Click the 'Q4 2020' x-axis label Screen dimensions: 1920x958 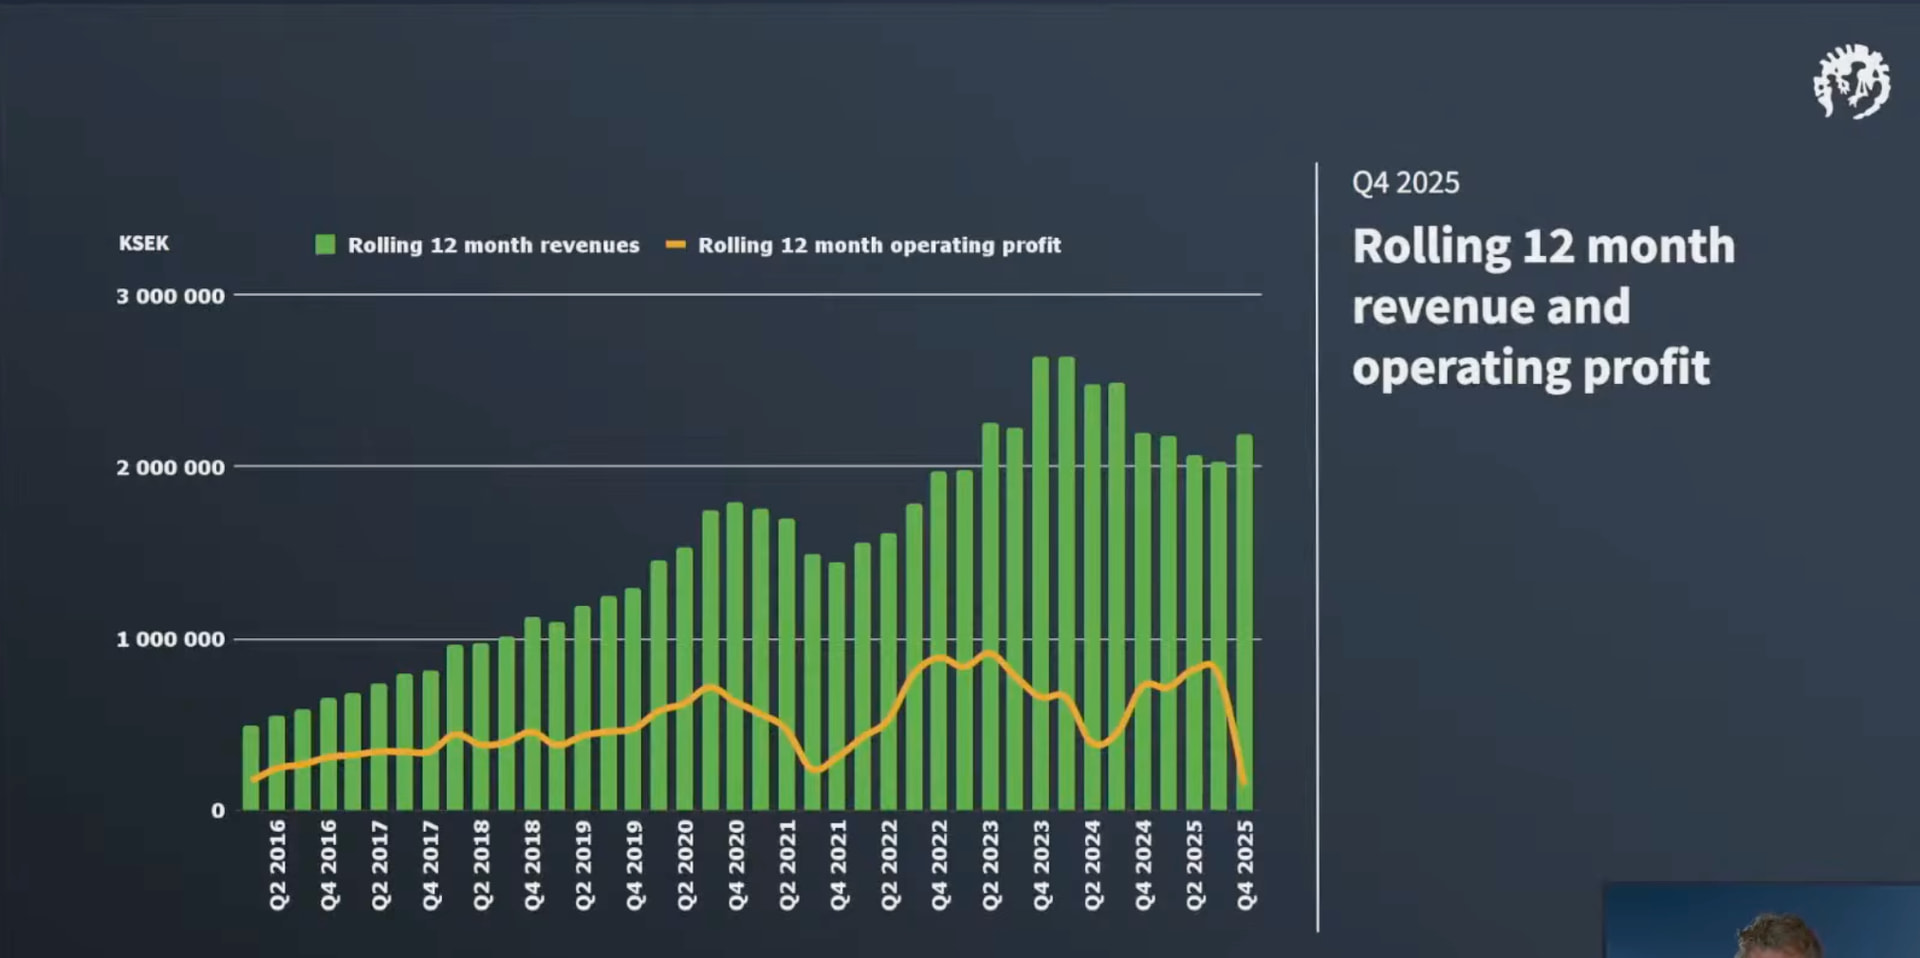[x=736, y=865]
